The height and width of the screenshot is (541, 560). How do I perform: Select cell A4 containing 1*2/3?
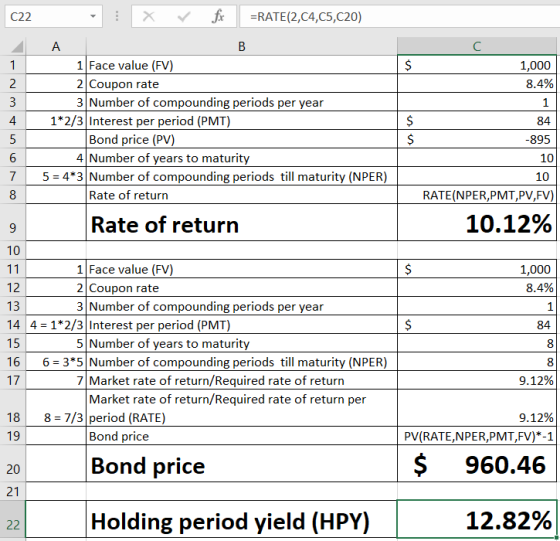[56, 121]
